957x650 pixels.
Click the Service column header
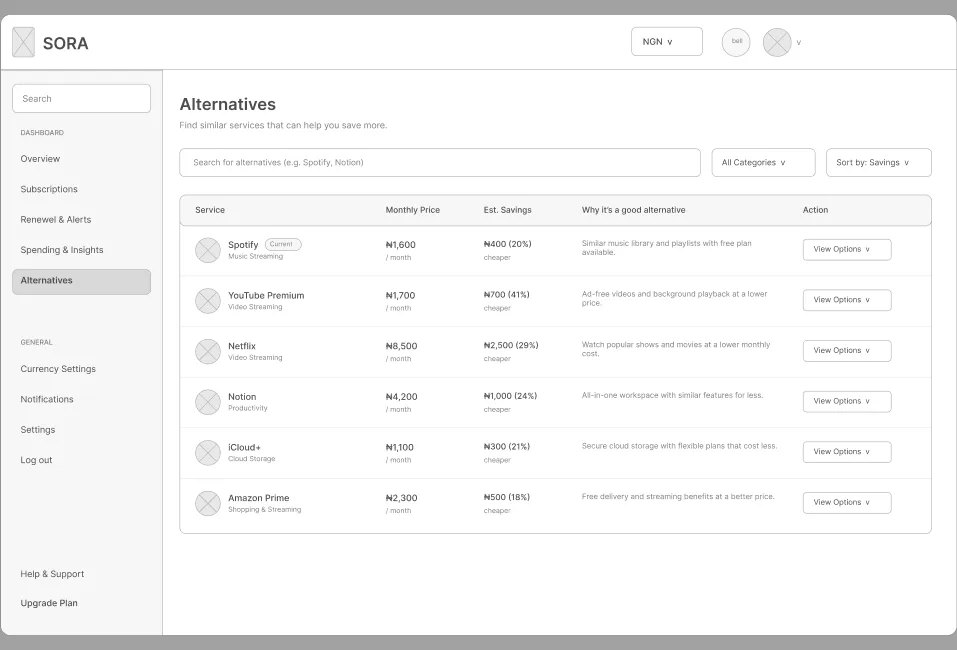pyautogui.click(x=210, y=210)
